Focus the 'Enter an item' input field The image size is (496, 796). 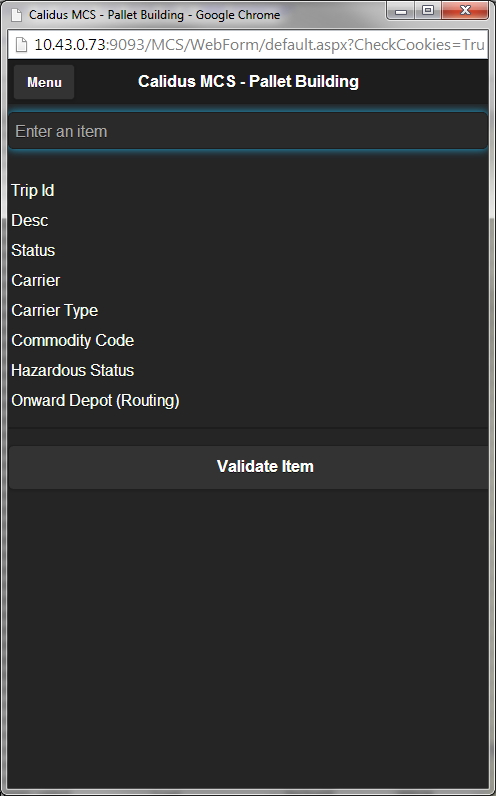(248, 131)
